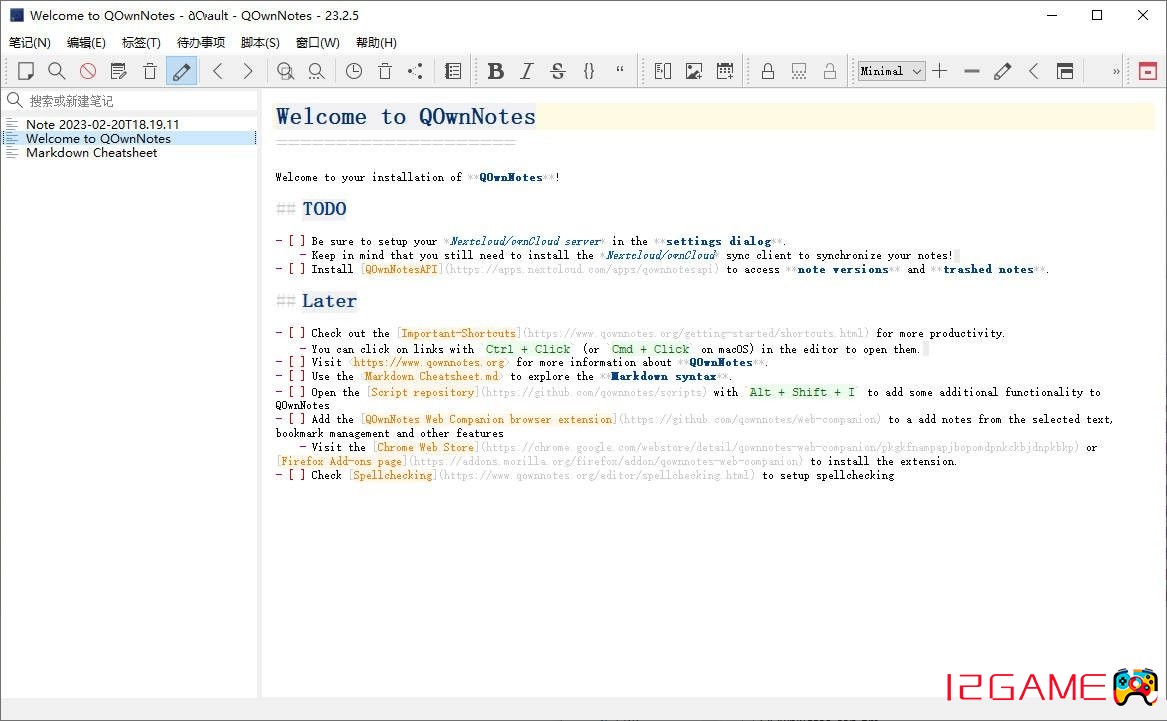
Task: Insert a block quote
Action: point(620,71)
